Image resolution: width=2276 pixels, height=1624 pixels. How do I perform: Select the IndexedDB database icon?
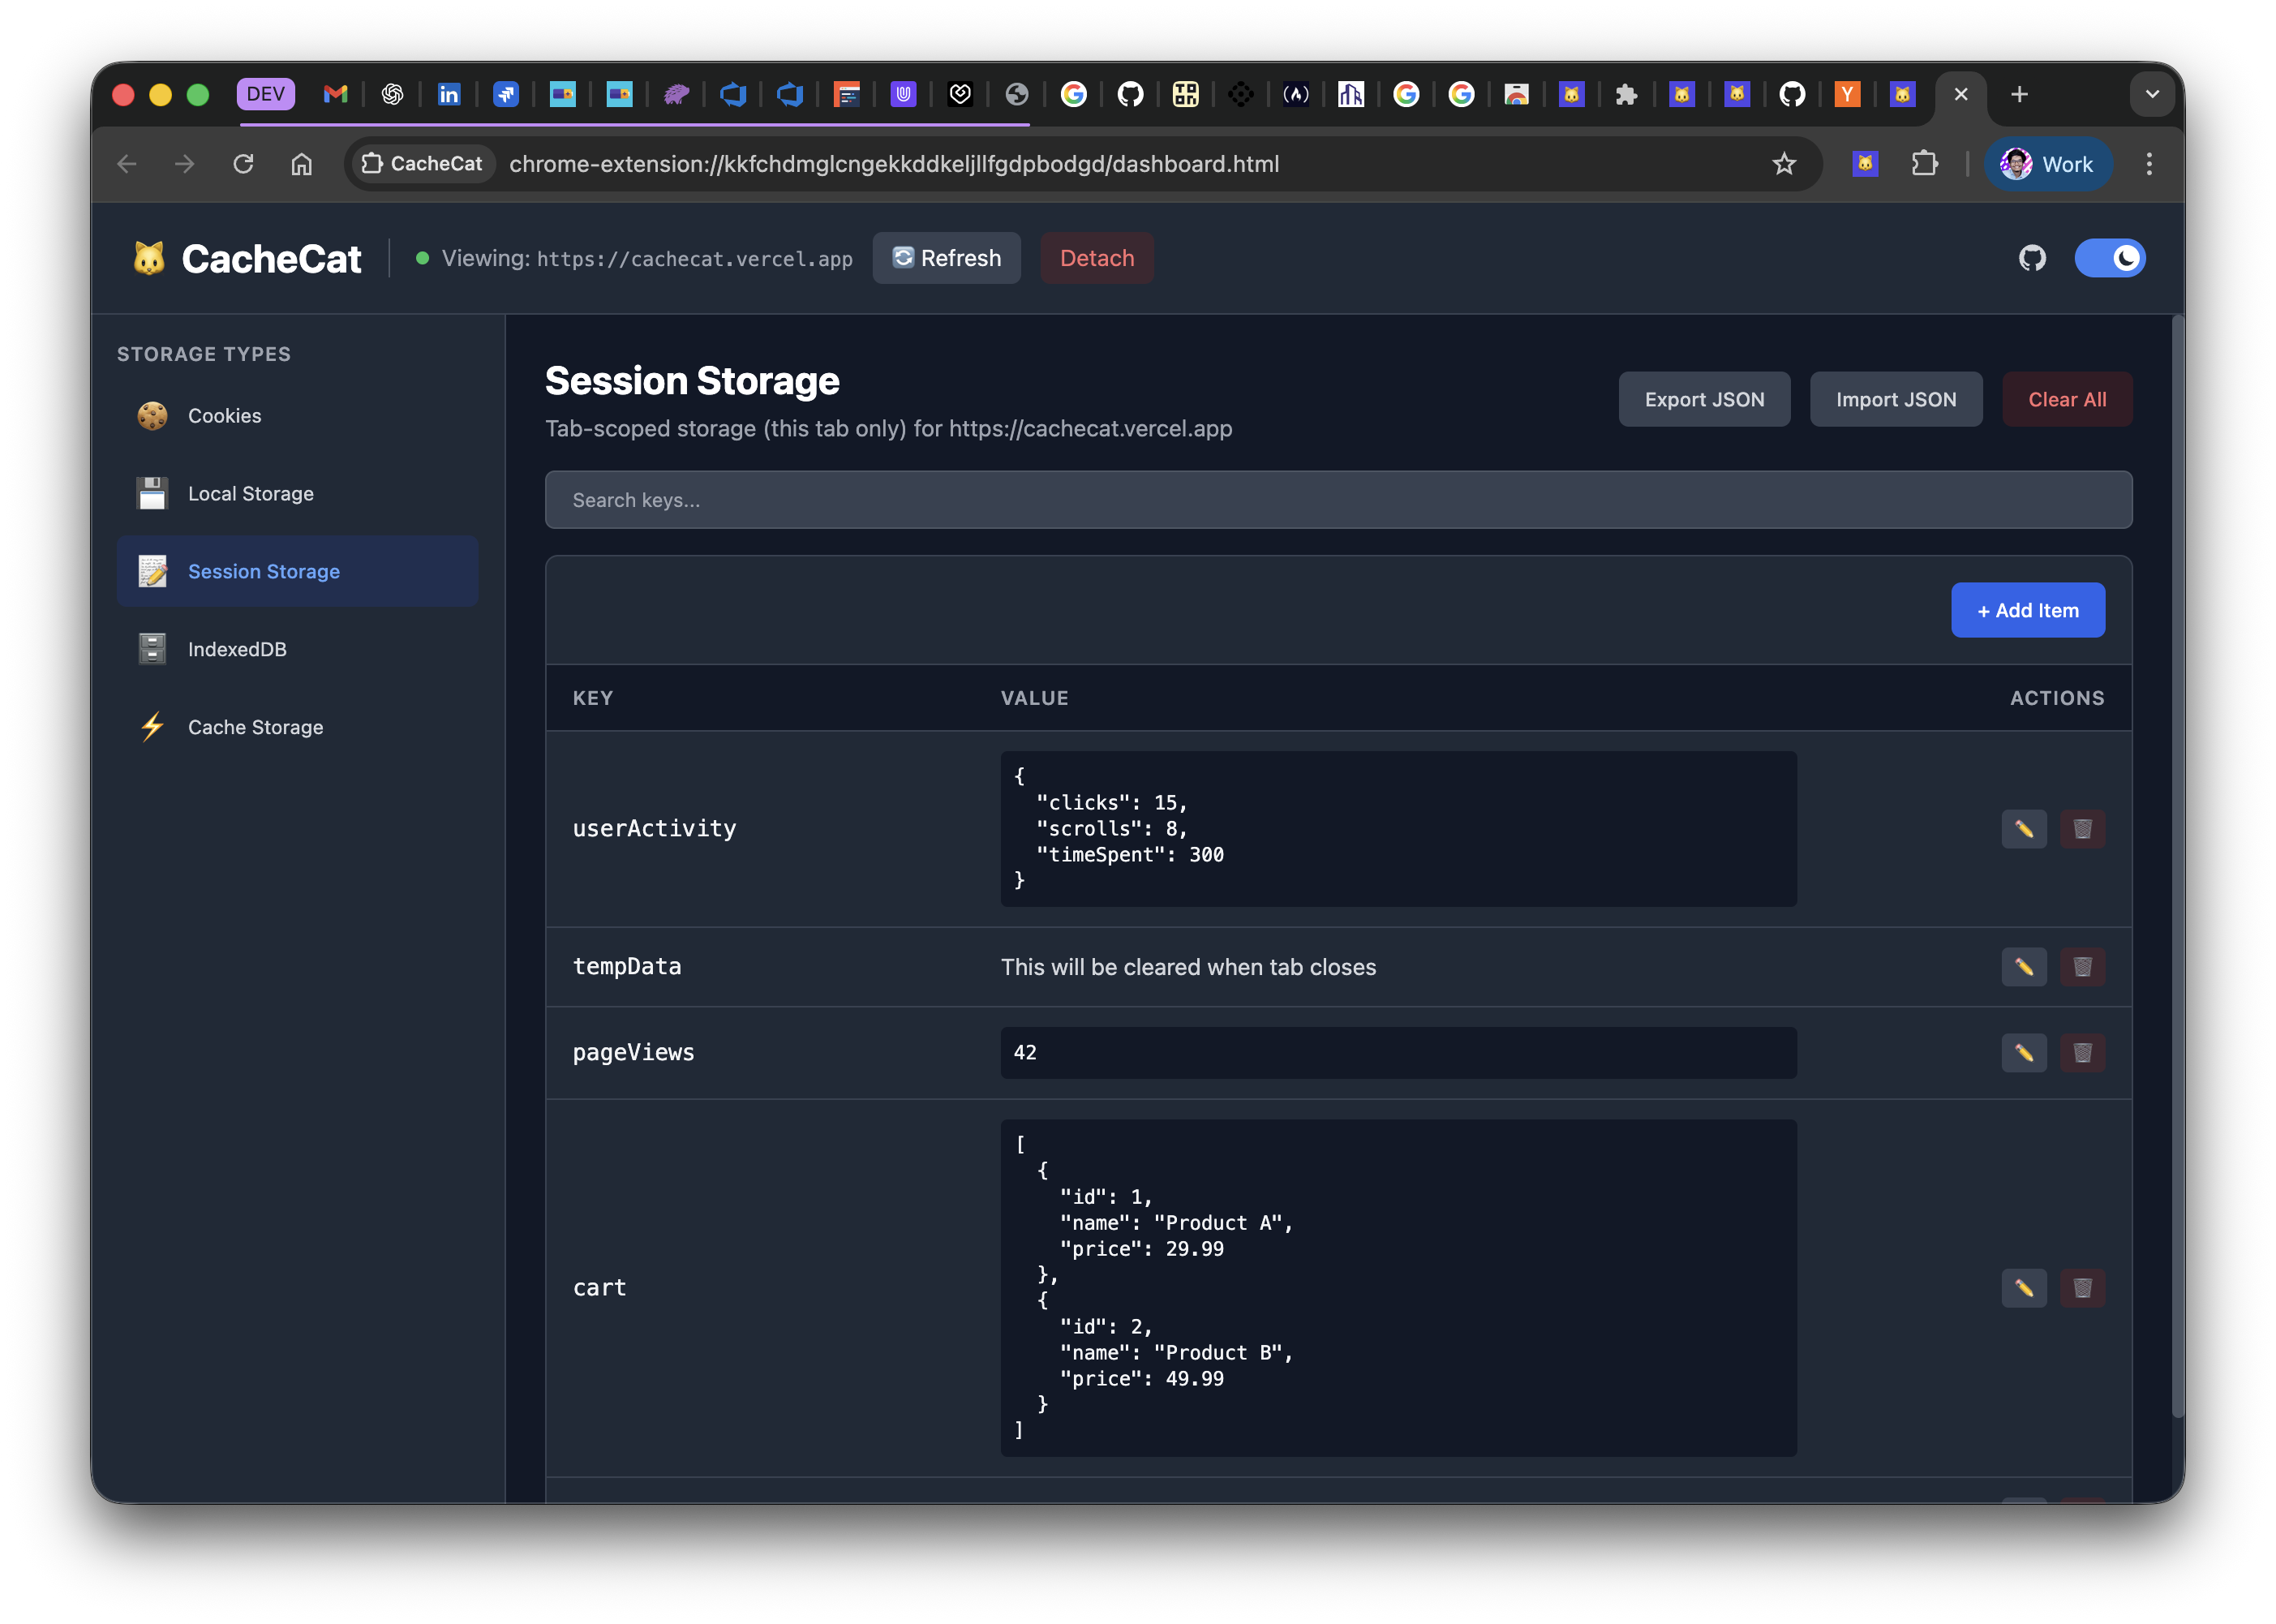152,648
